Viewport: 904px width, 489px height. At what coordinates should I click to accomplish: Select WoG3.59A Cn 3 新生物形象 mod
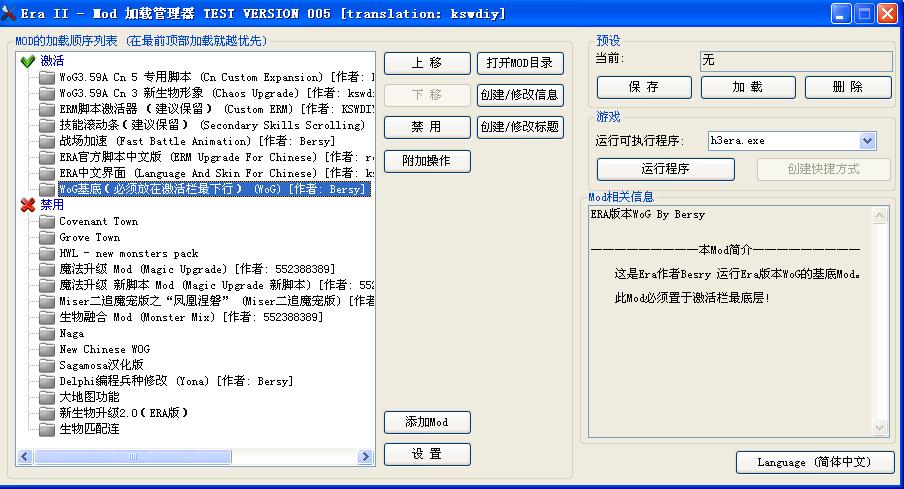pyautogui.click(x=216, y=93)
